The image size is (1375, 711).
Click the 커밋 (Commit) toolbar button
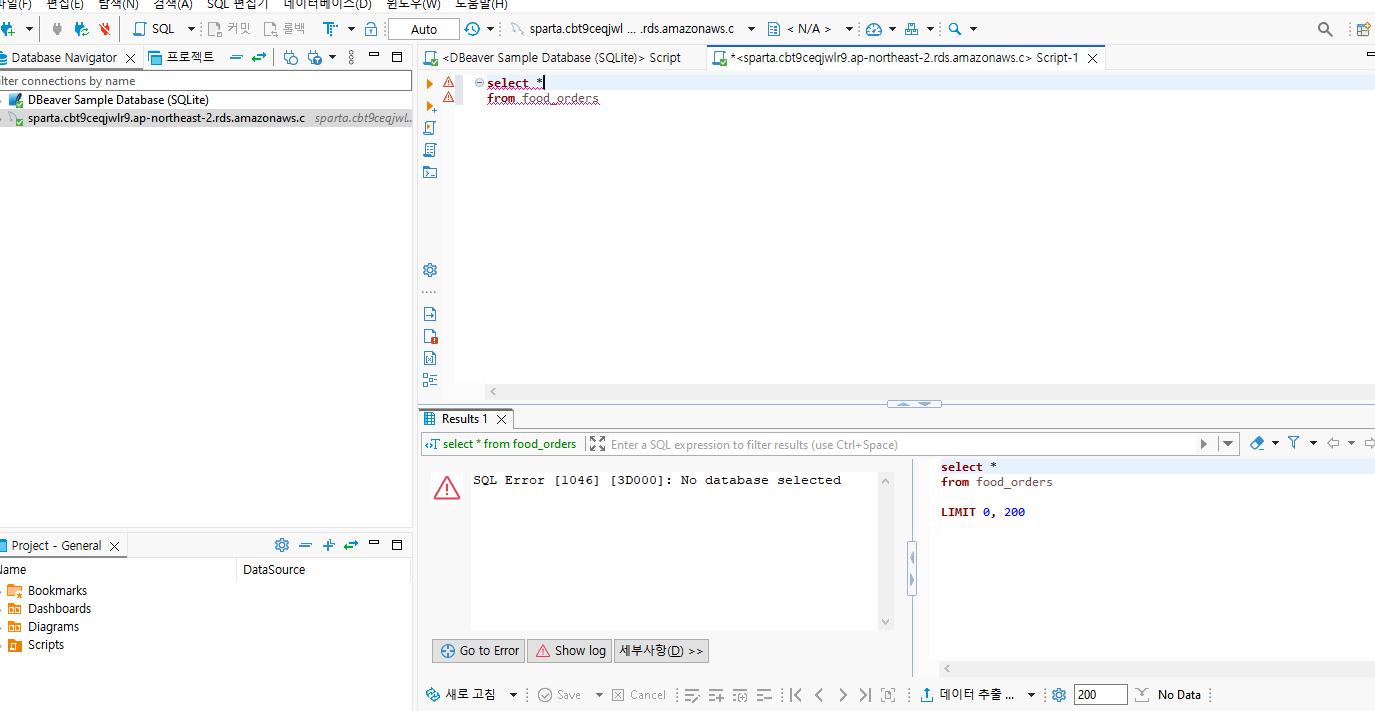[229, 29]
